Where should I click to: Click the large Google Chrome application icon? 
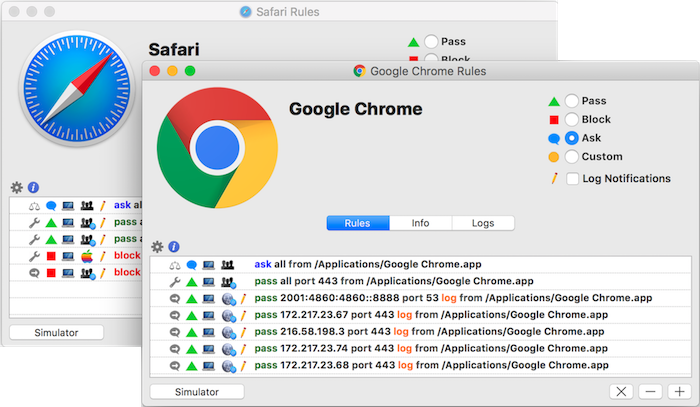217,148
